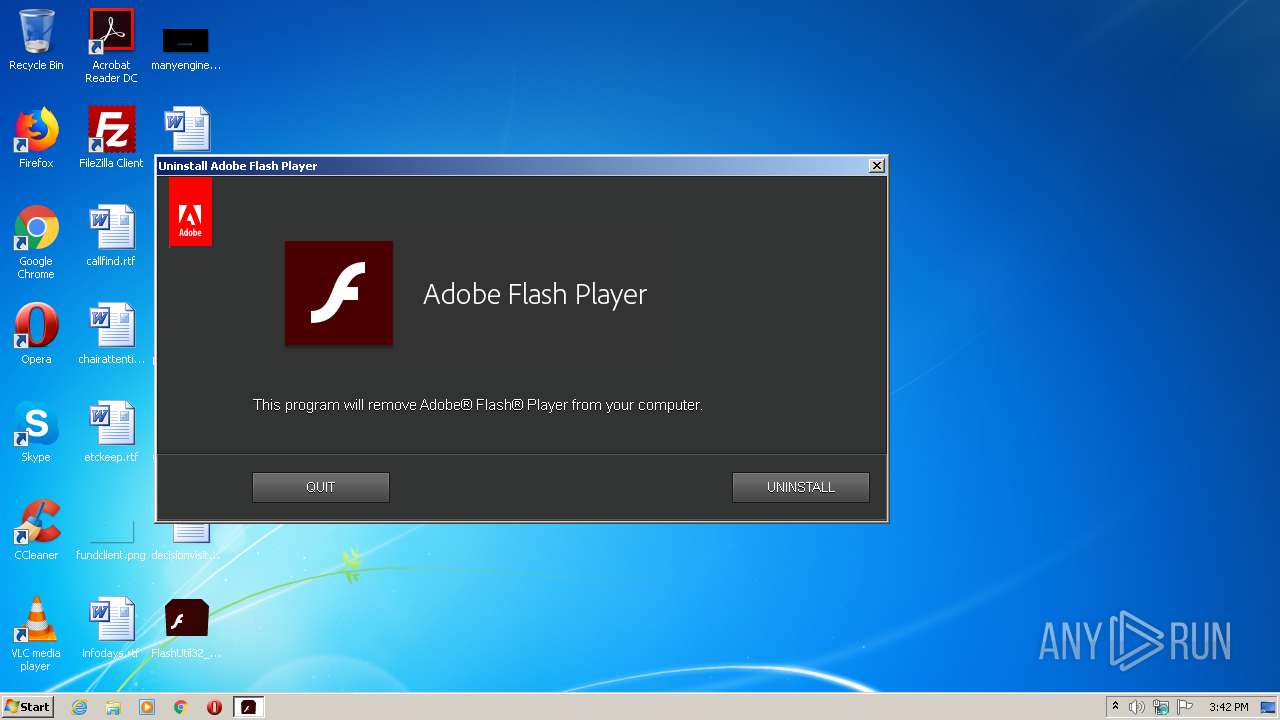Click the Flash uninstaller taskbar button
The image size is (1280, 720).
[248, 707]
